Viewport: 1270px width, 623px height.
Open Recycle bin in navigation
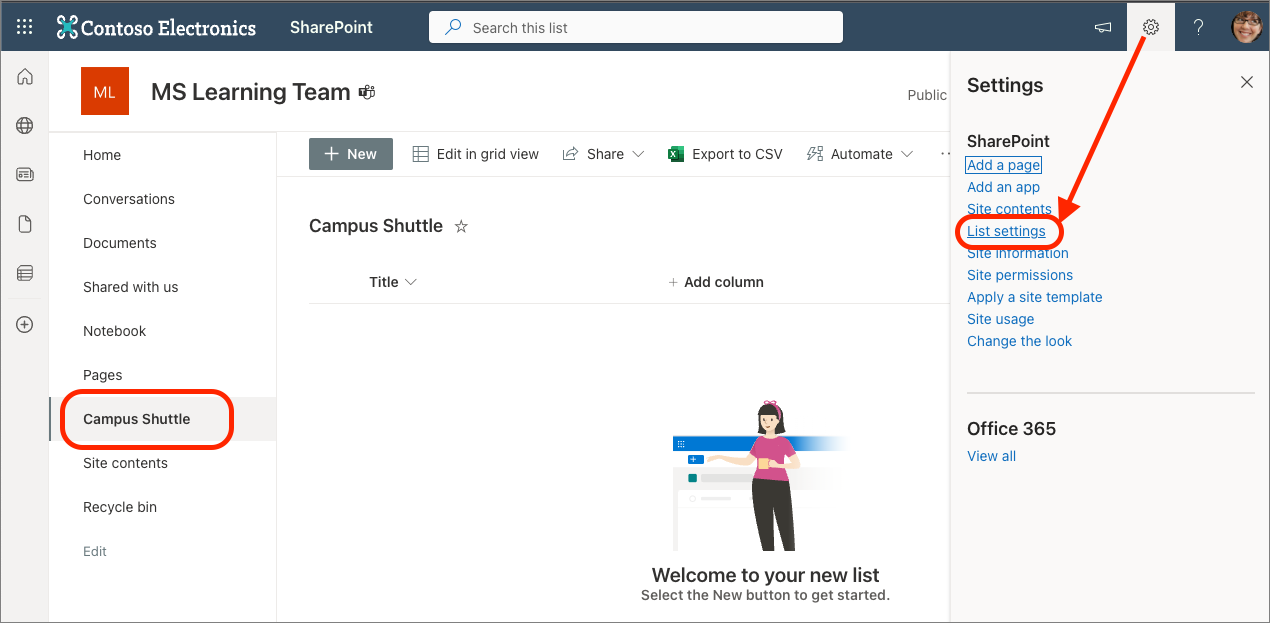[x=120, y=507]
